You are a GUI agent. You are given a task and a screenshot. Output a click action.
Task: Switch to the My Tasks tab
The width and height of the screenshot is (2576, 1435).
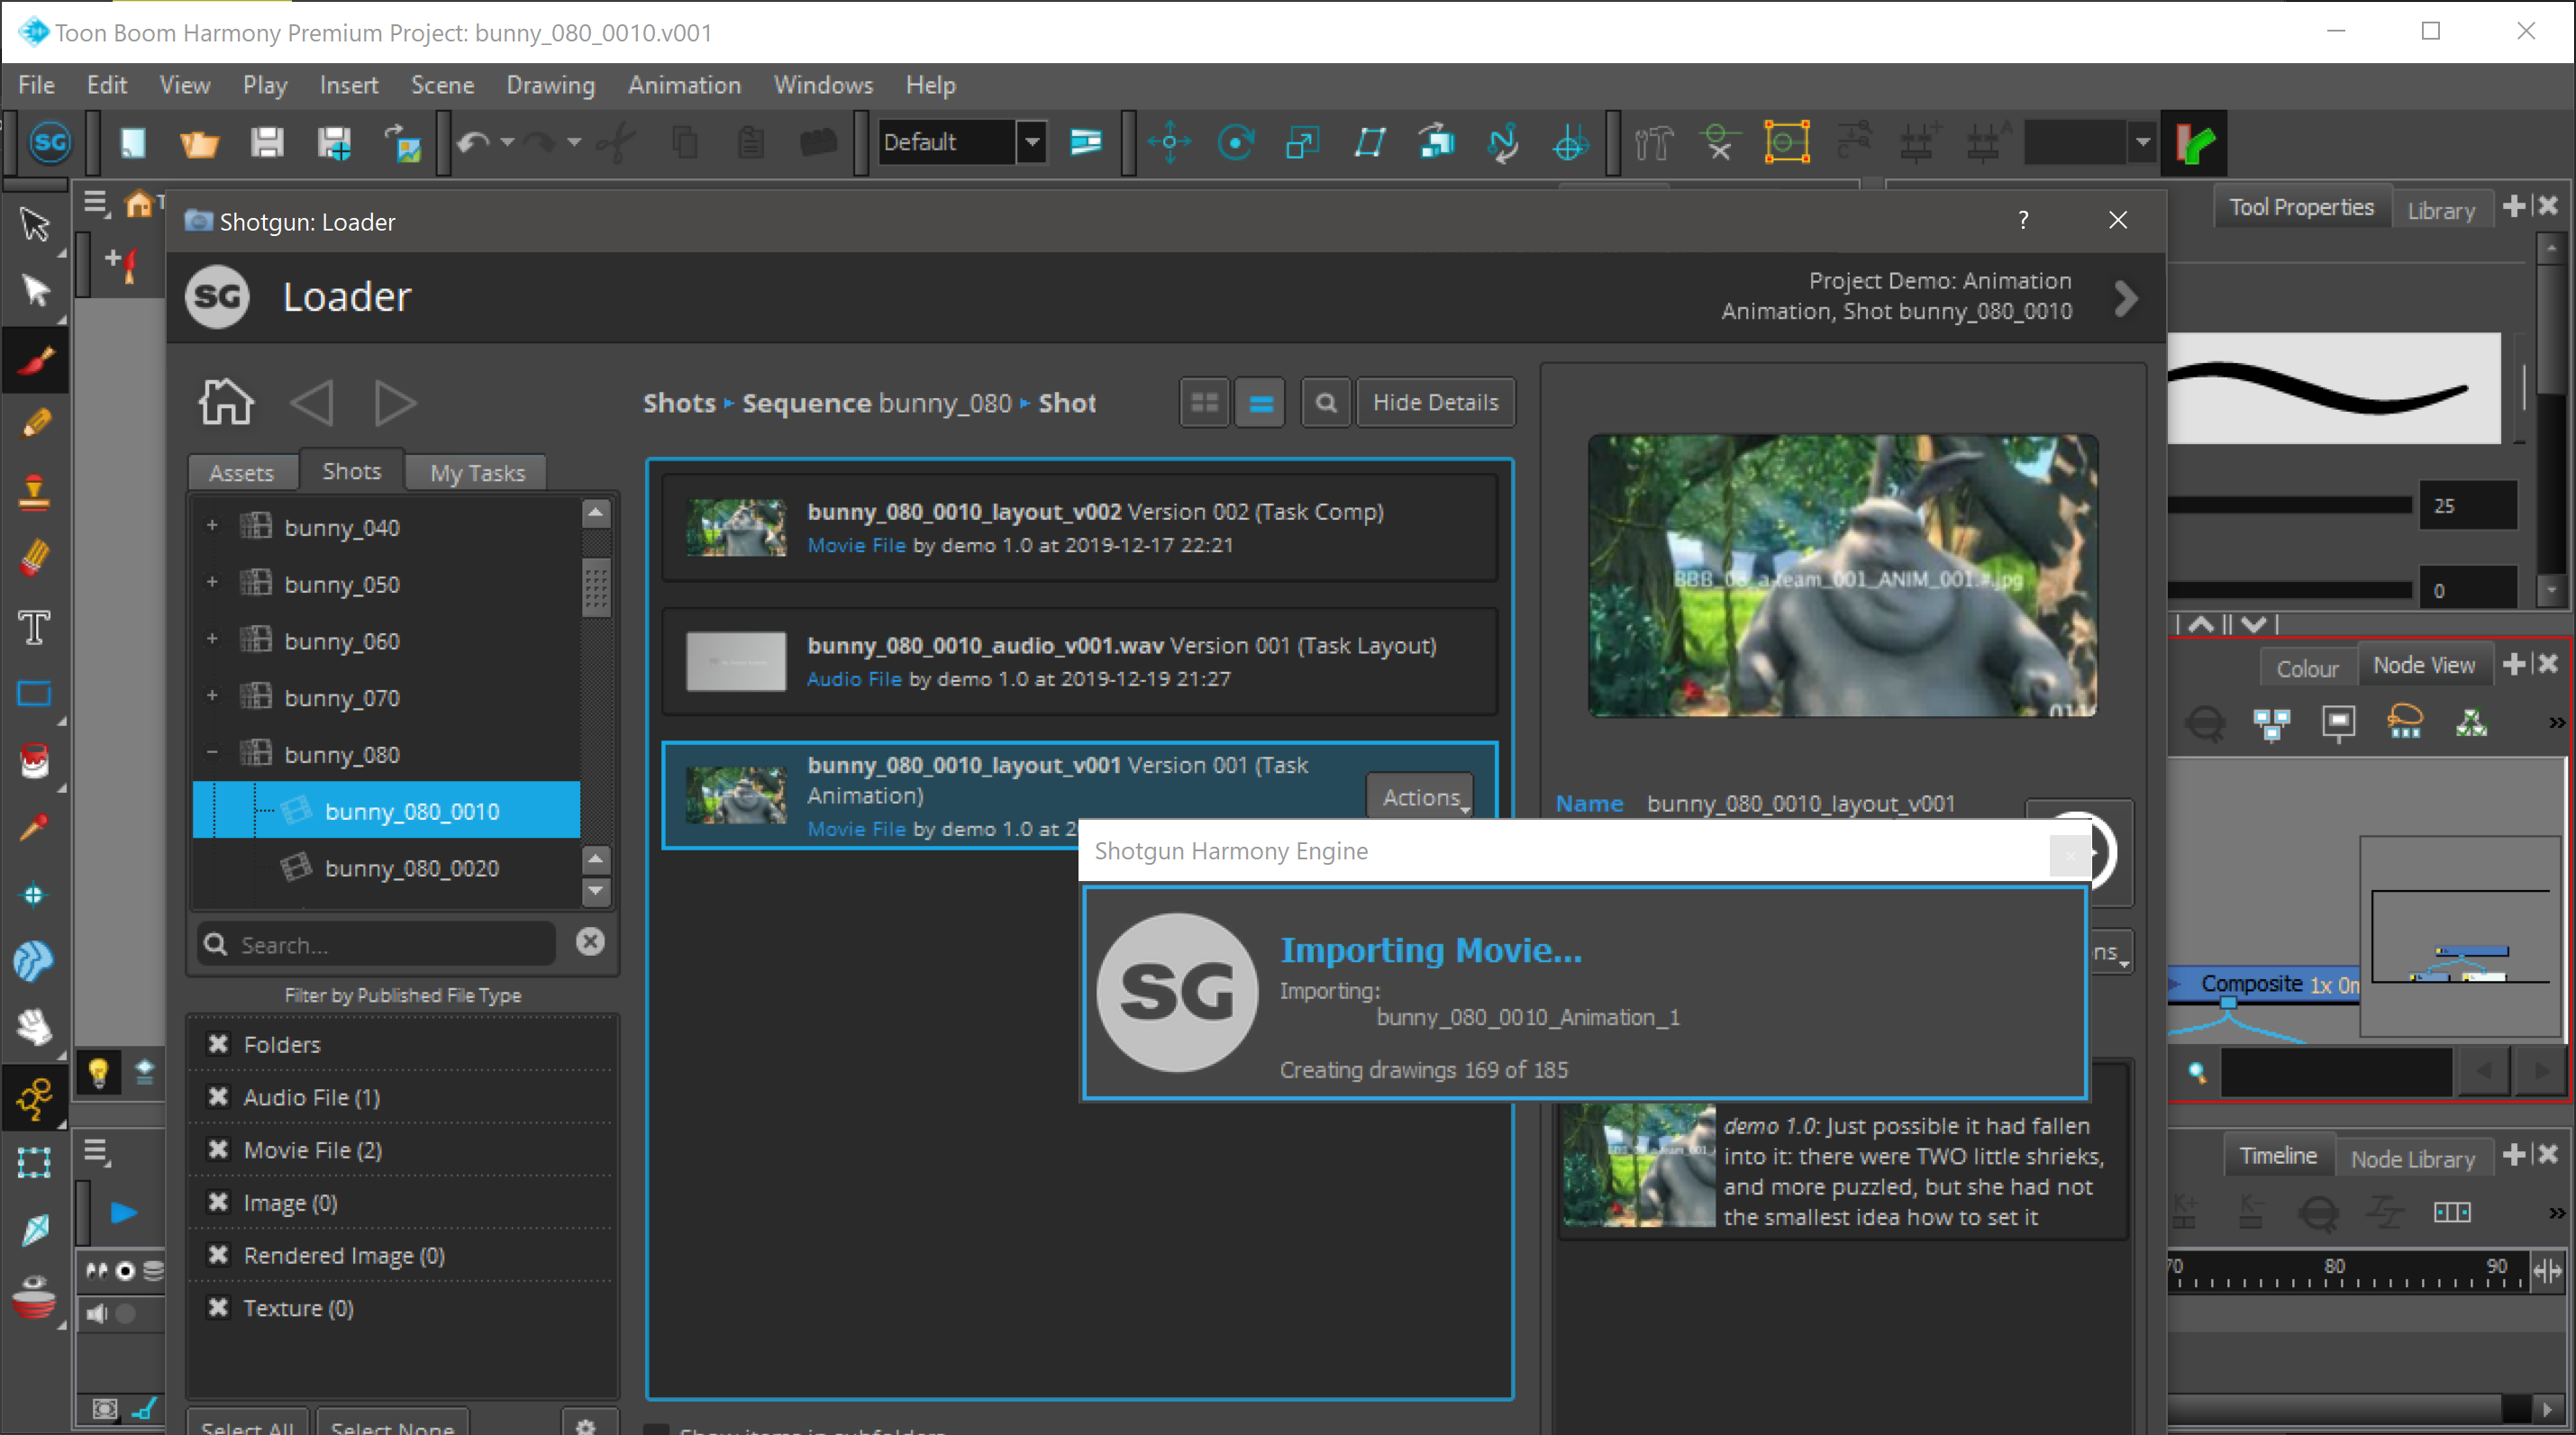tap(477, 472)
